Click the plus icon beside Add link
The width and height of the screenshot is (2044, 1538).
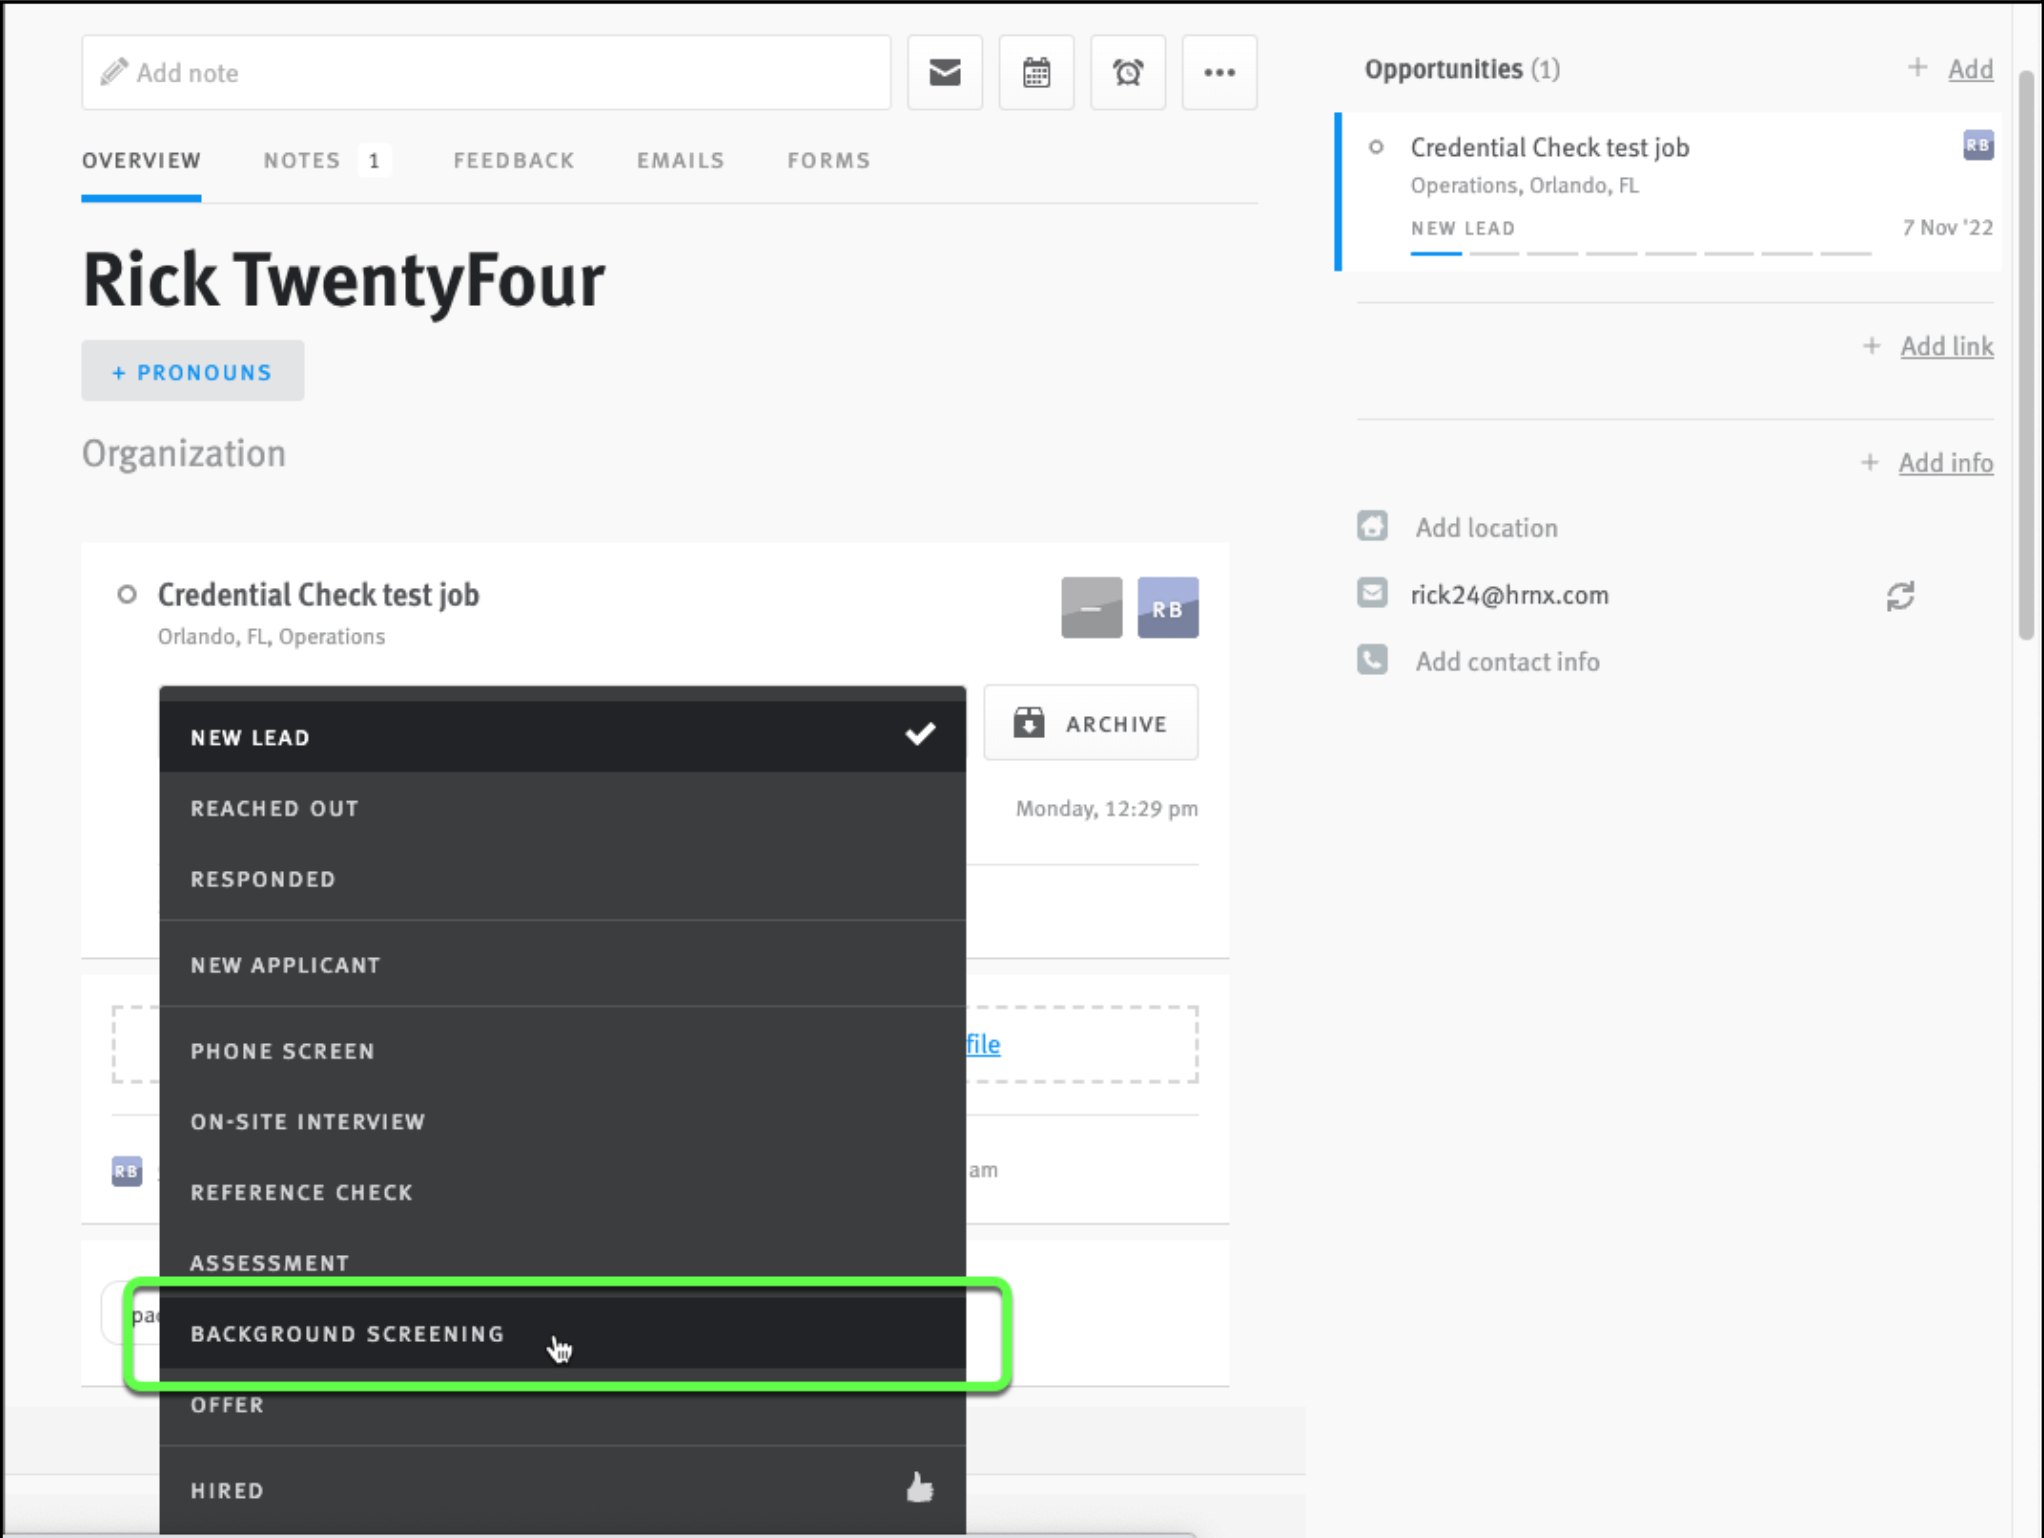(1871, 346)
